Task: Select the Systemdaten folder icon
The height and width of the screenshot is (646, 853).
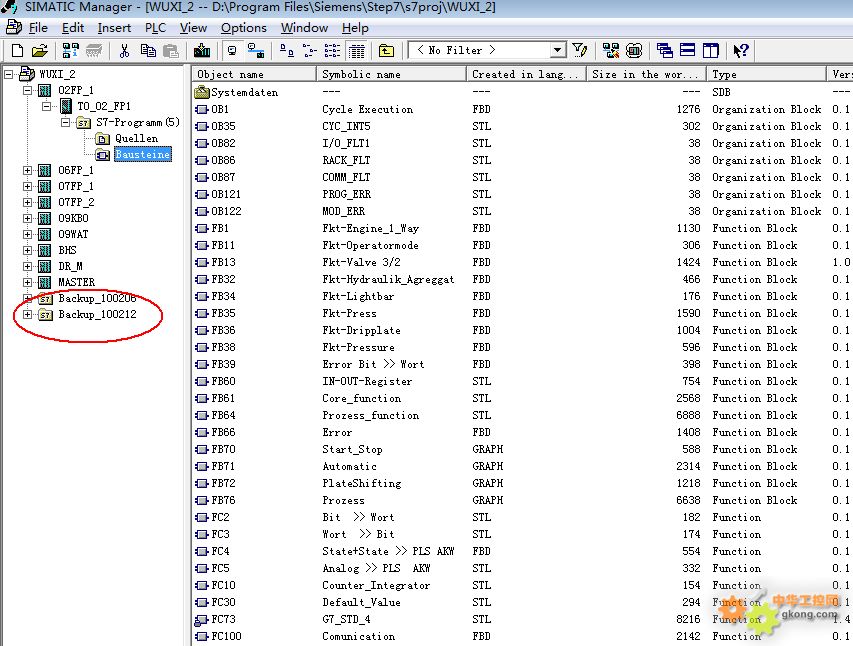Action: click(x=202, y=92)
